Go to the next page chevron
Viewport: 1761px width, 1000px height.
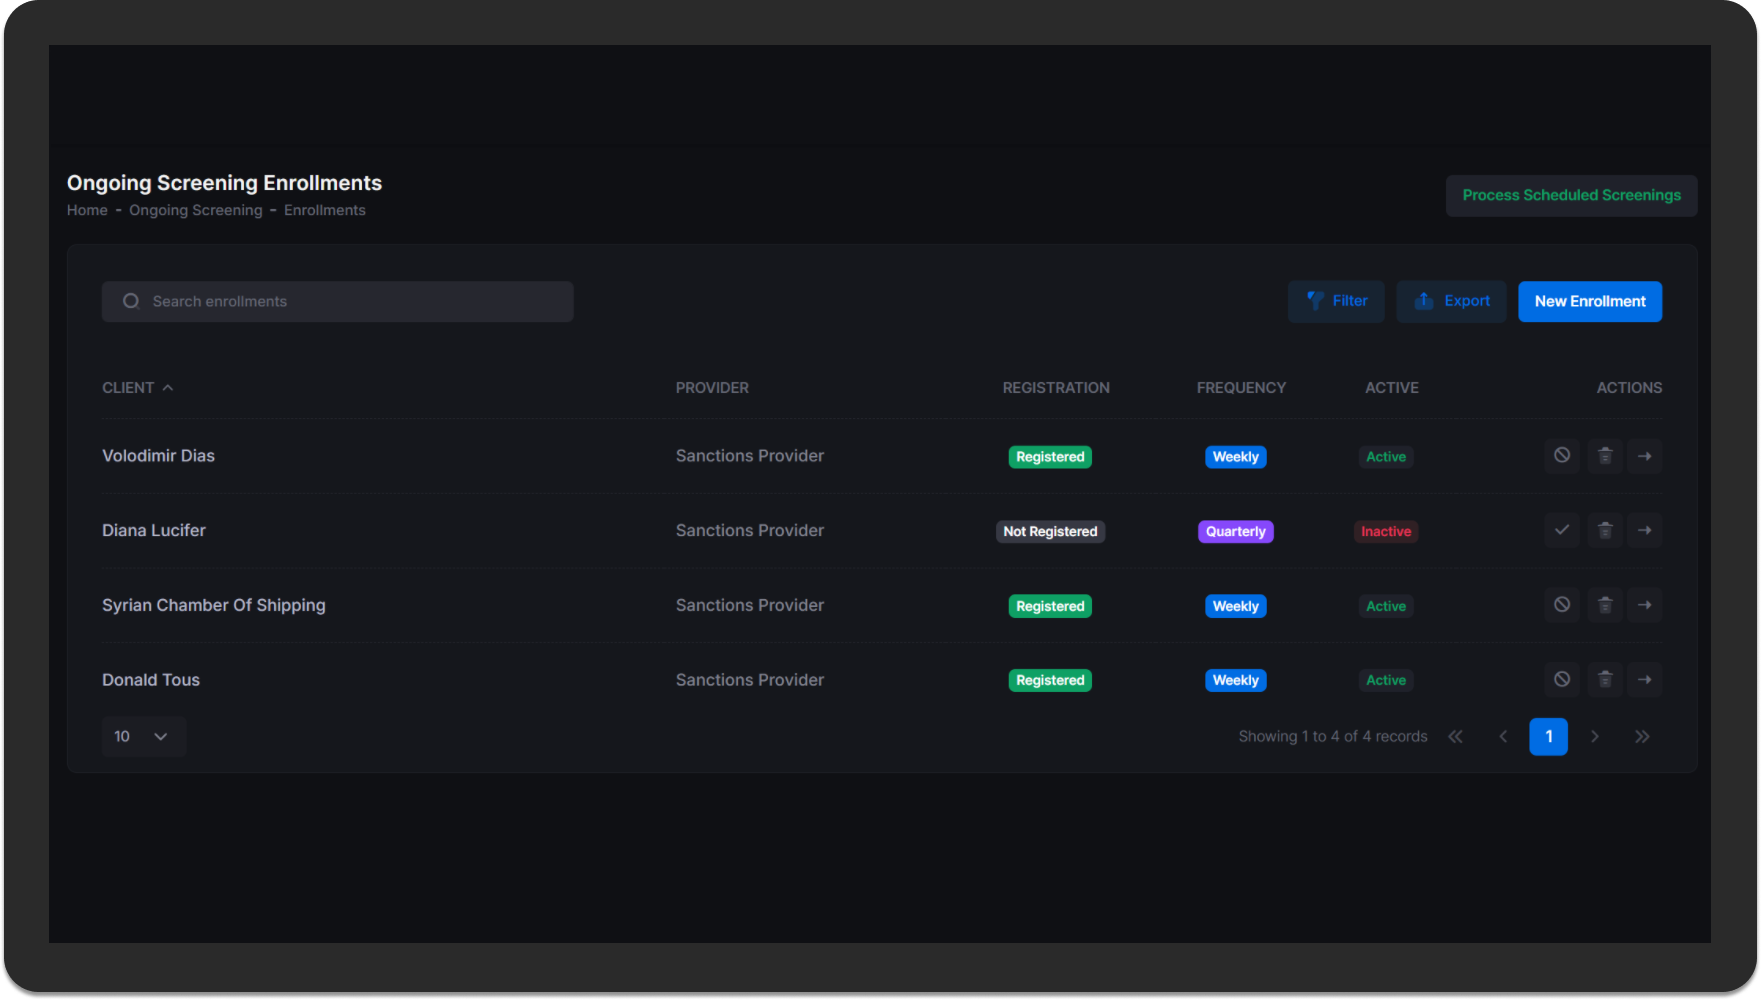click(1595, 737)
